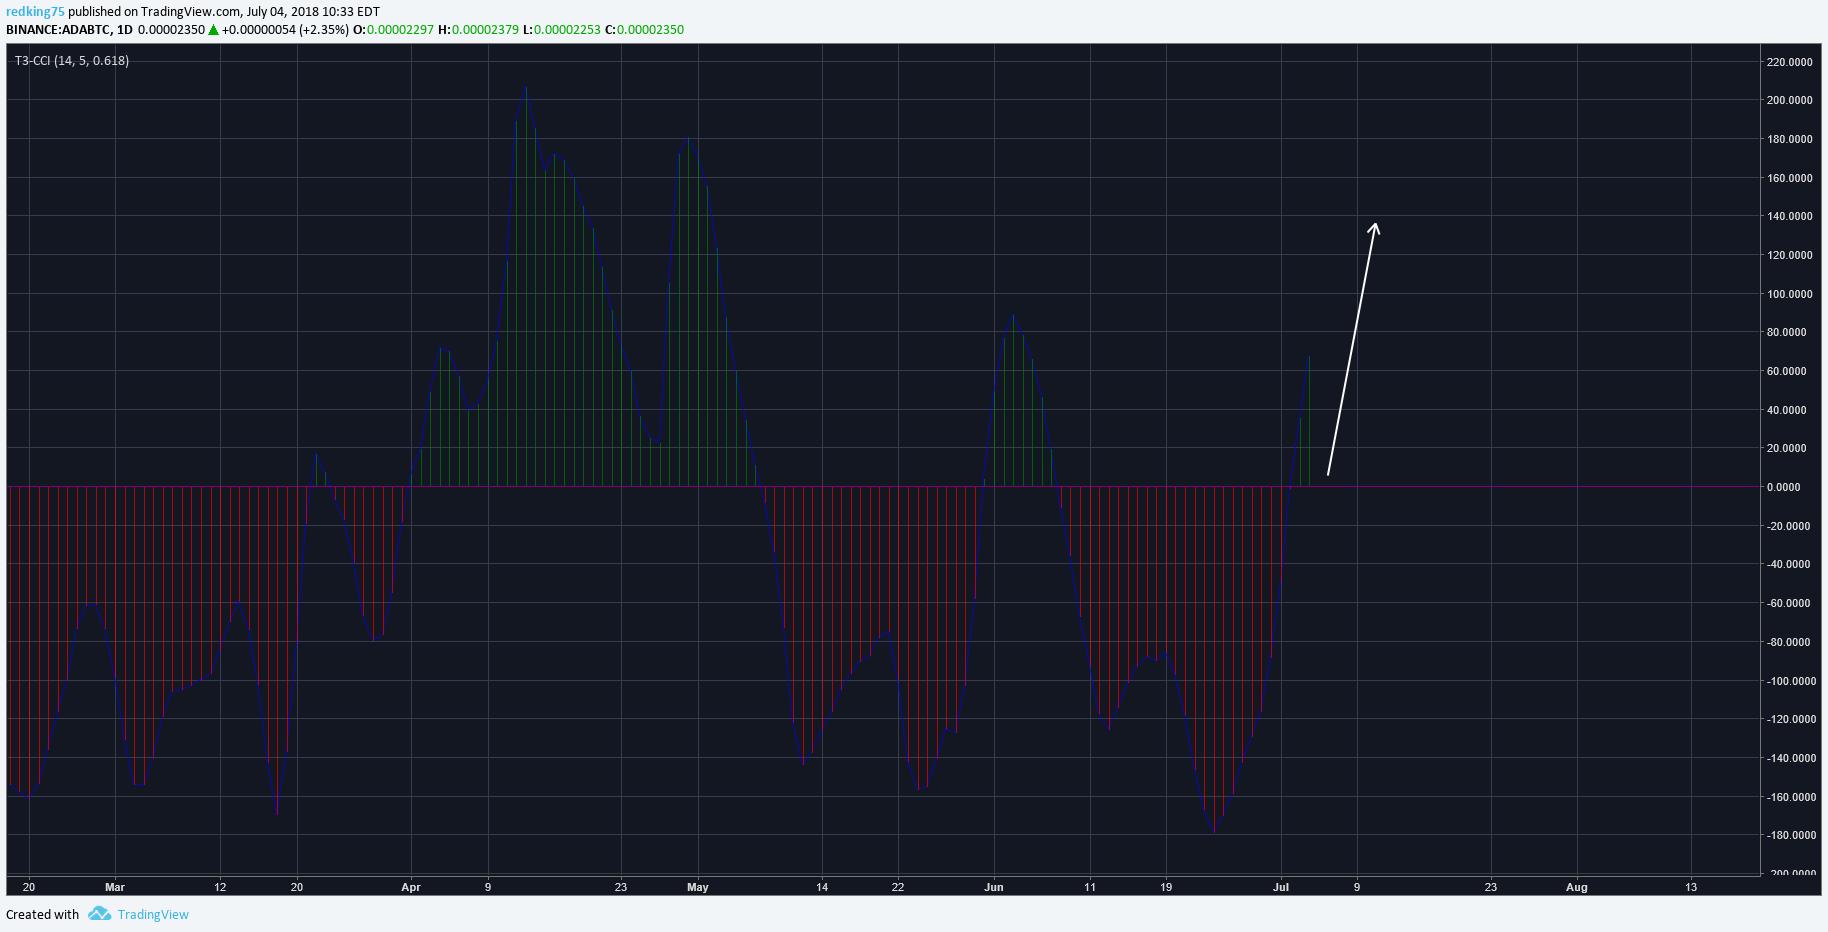Click the 19 date label on time axis
This screenshot has width=1828, height=932.
[x=1166, y=887]
